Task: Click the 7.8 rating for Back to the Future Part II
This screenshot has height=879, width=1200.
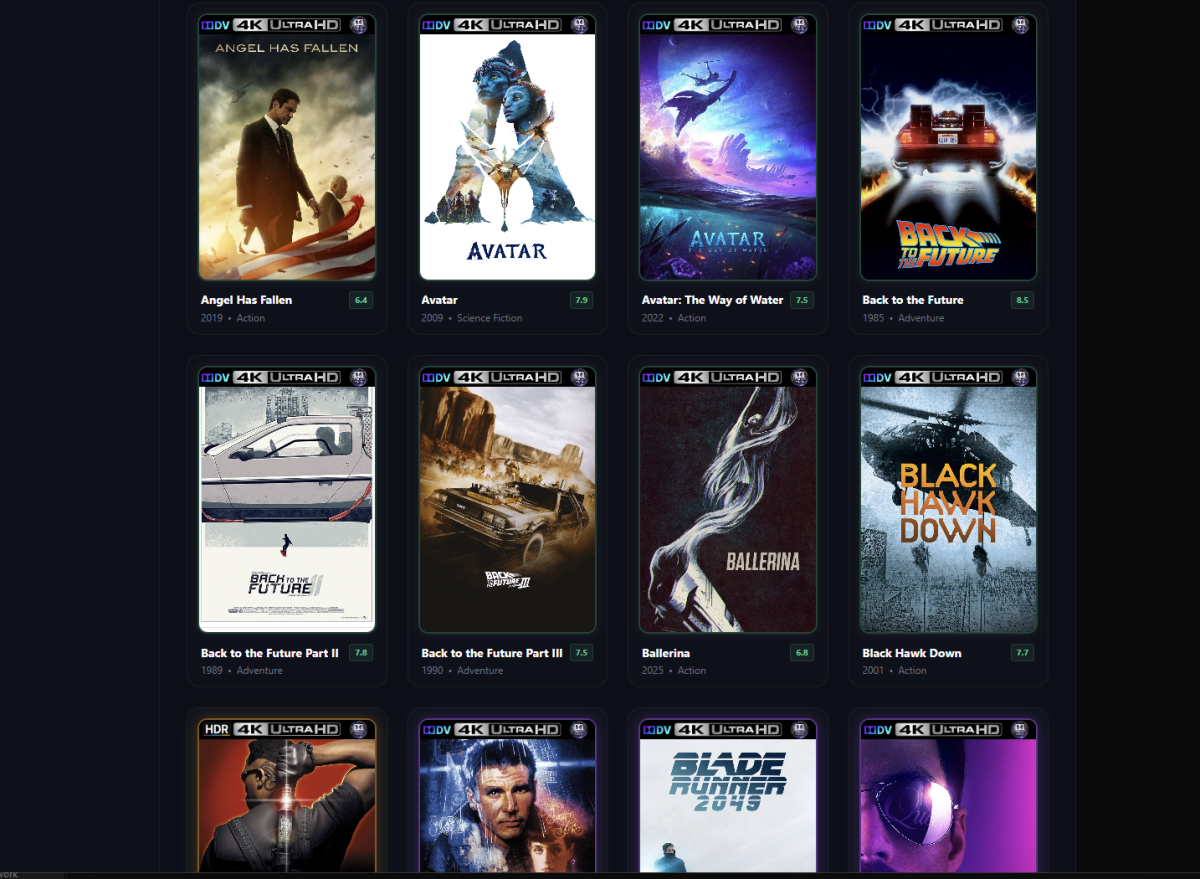Action: [x=361, y=653]
